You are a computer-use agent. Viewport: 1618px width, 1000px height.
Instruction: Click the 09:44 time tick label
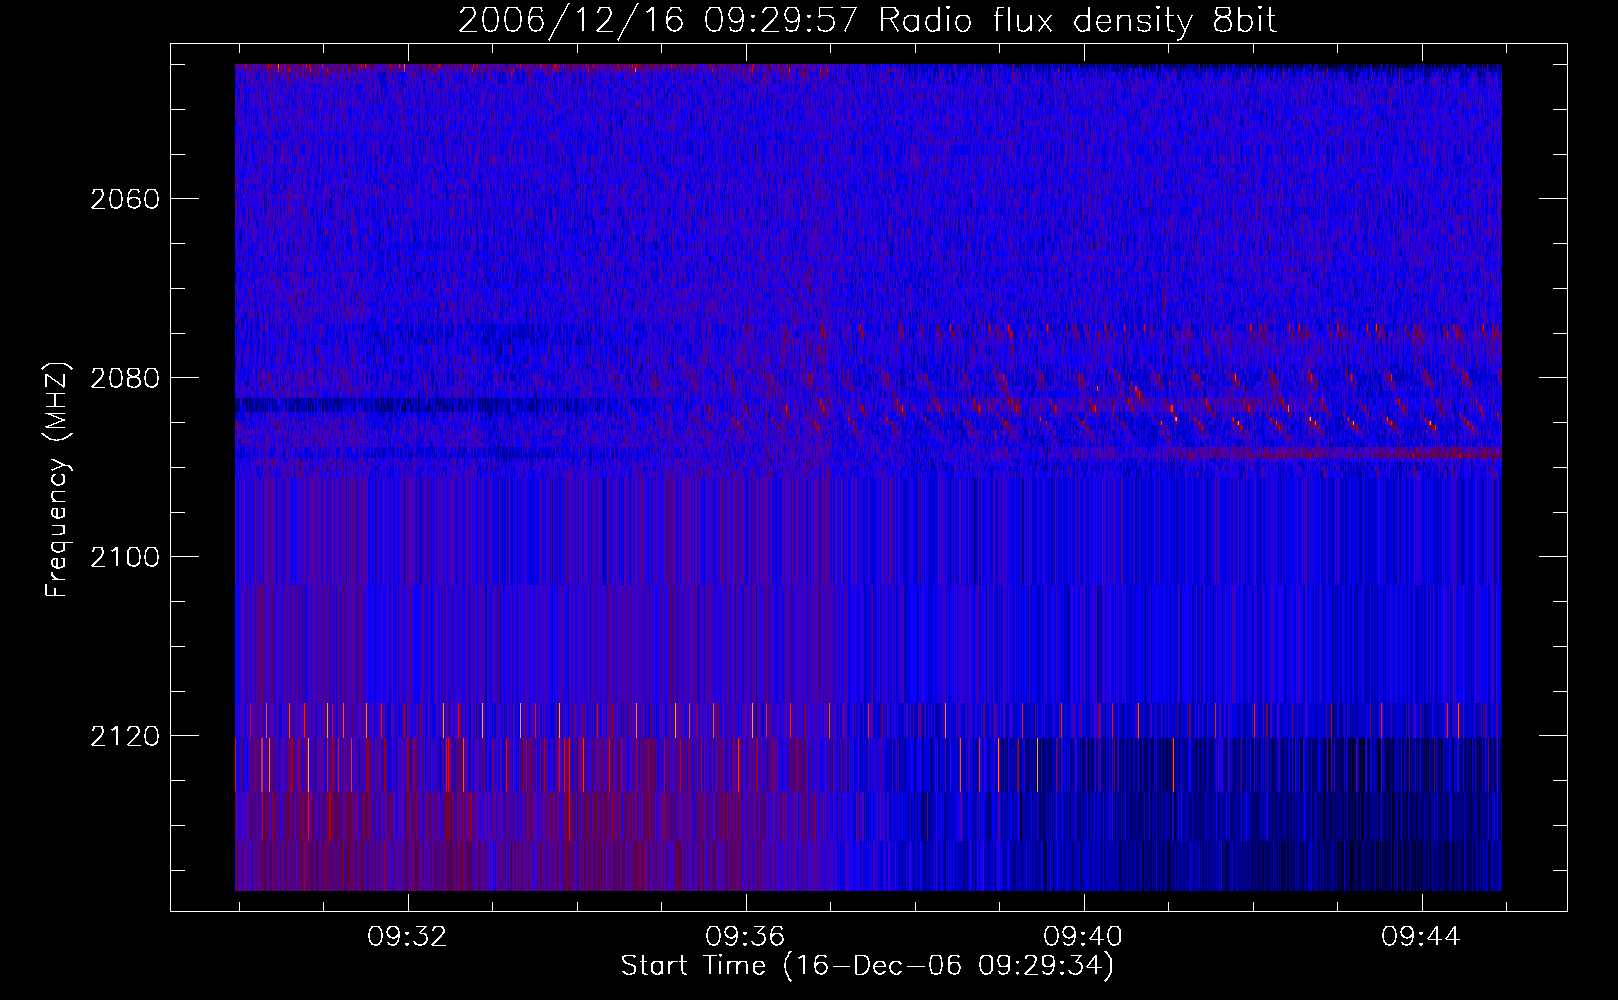pyautogui.click(x=1421, y=937)
